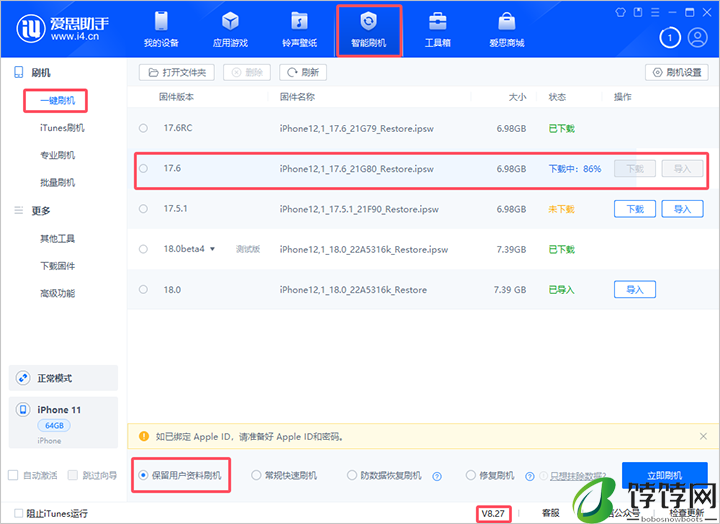Screen dimensions: 720x524
Task: Choose 修复刷机 option
Action: 490,475
